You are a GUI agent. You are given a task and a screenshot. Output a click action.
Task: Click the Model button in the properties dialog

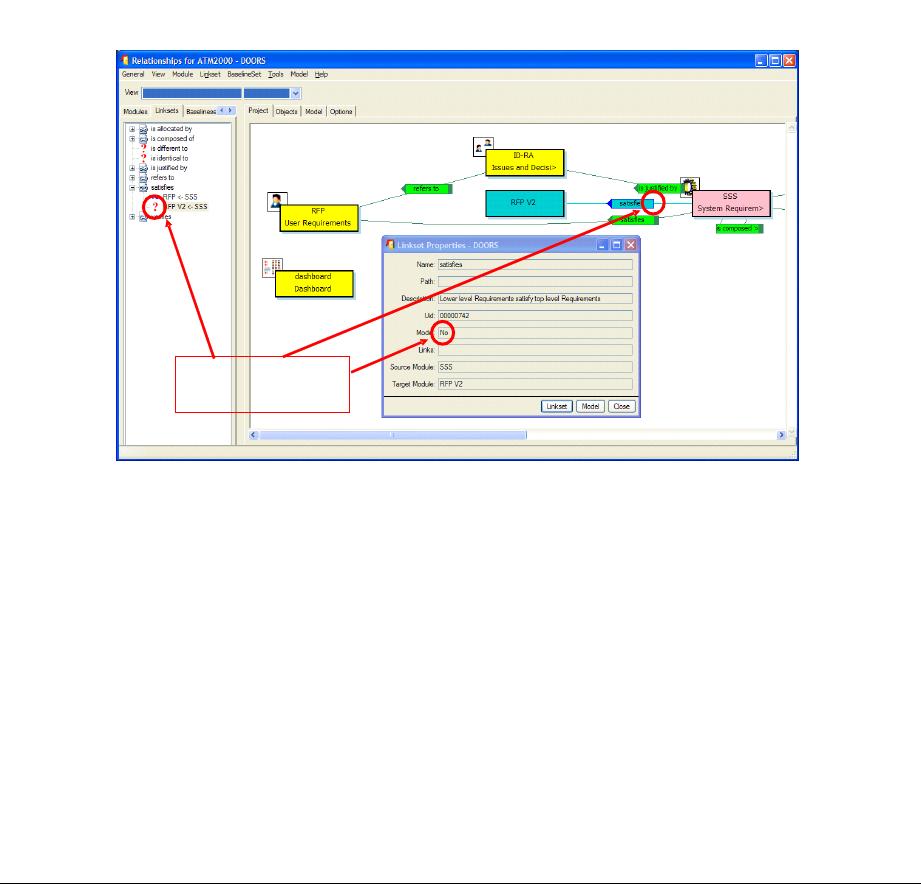(590, 406)
